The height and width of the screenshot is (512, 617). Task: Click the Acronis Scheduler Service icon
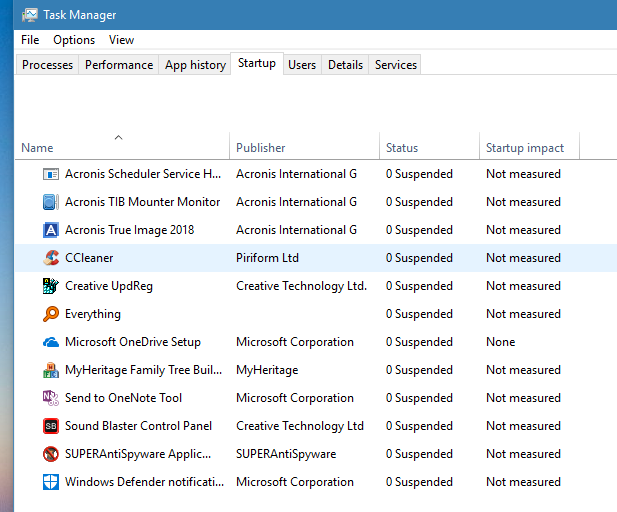click(x=51, y=174)
